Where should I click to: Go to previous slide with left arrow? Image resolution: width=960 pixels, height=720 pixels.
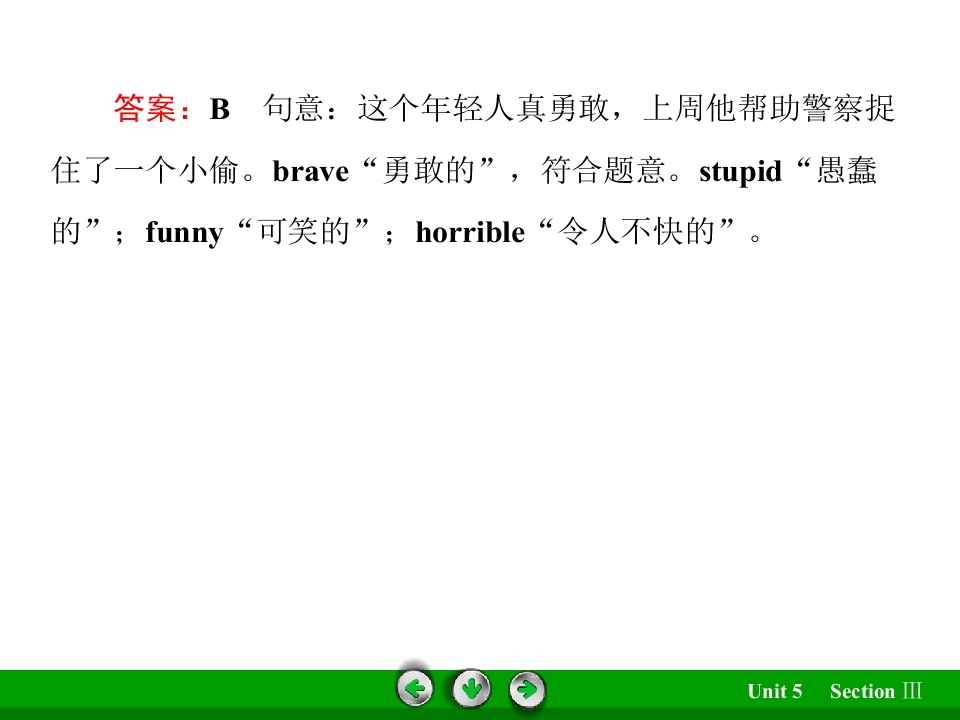tap(415, 689)
